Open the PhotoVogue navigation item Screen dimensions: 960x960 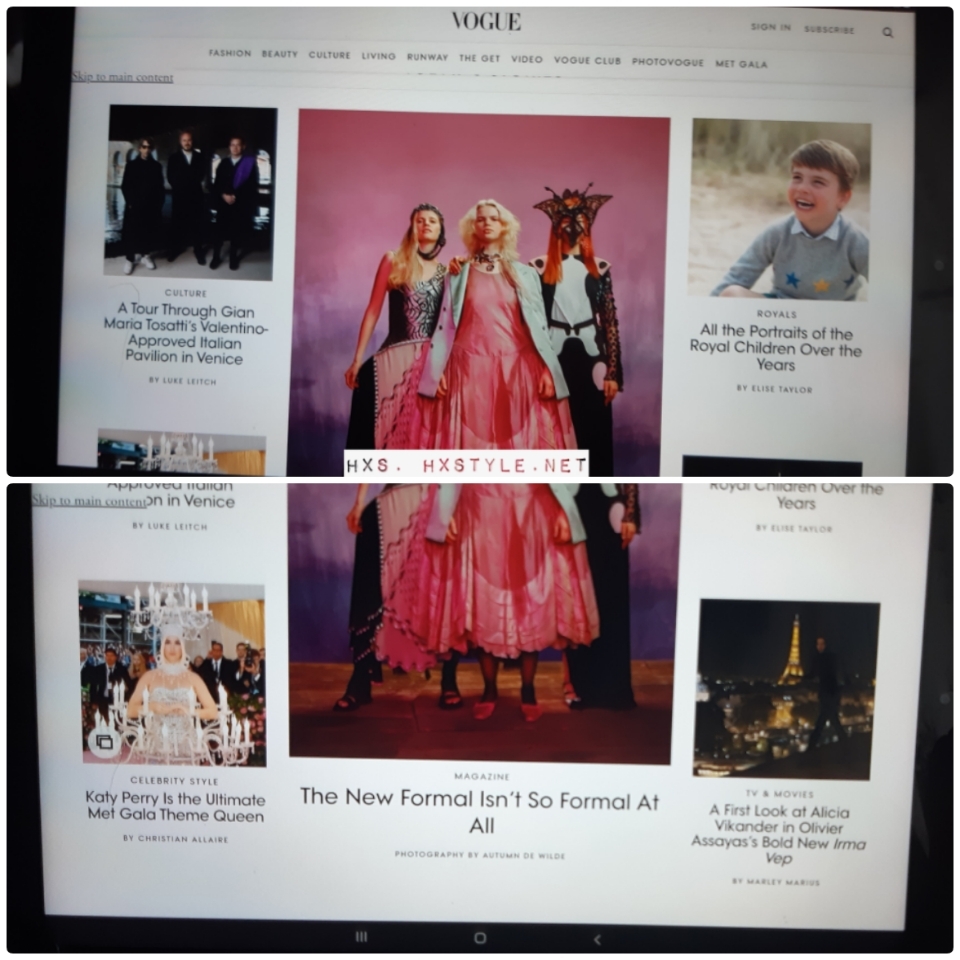click(x=667, y=62)
